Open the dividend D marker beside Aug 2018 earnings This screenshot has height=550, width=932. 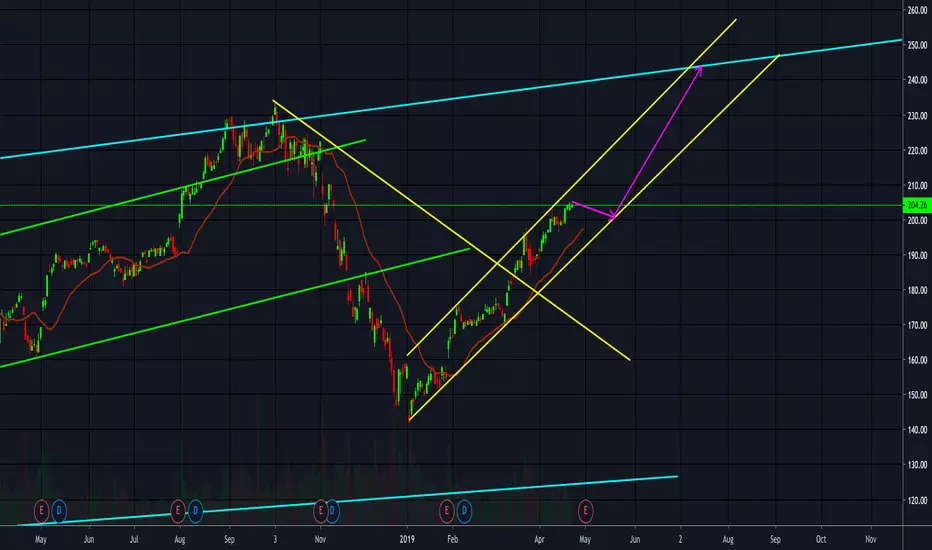196,511
